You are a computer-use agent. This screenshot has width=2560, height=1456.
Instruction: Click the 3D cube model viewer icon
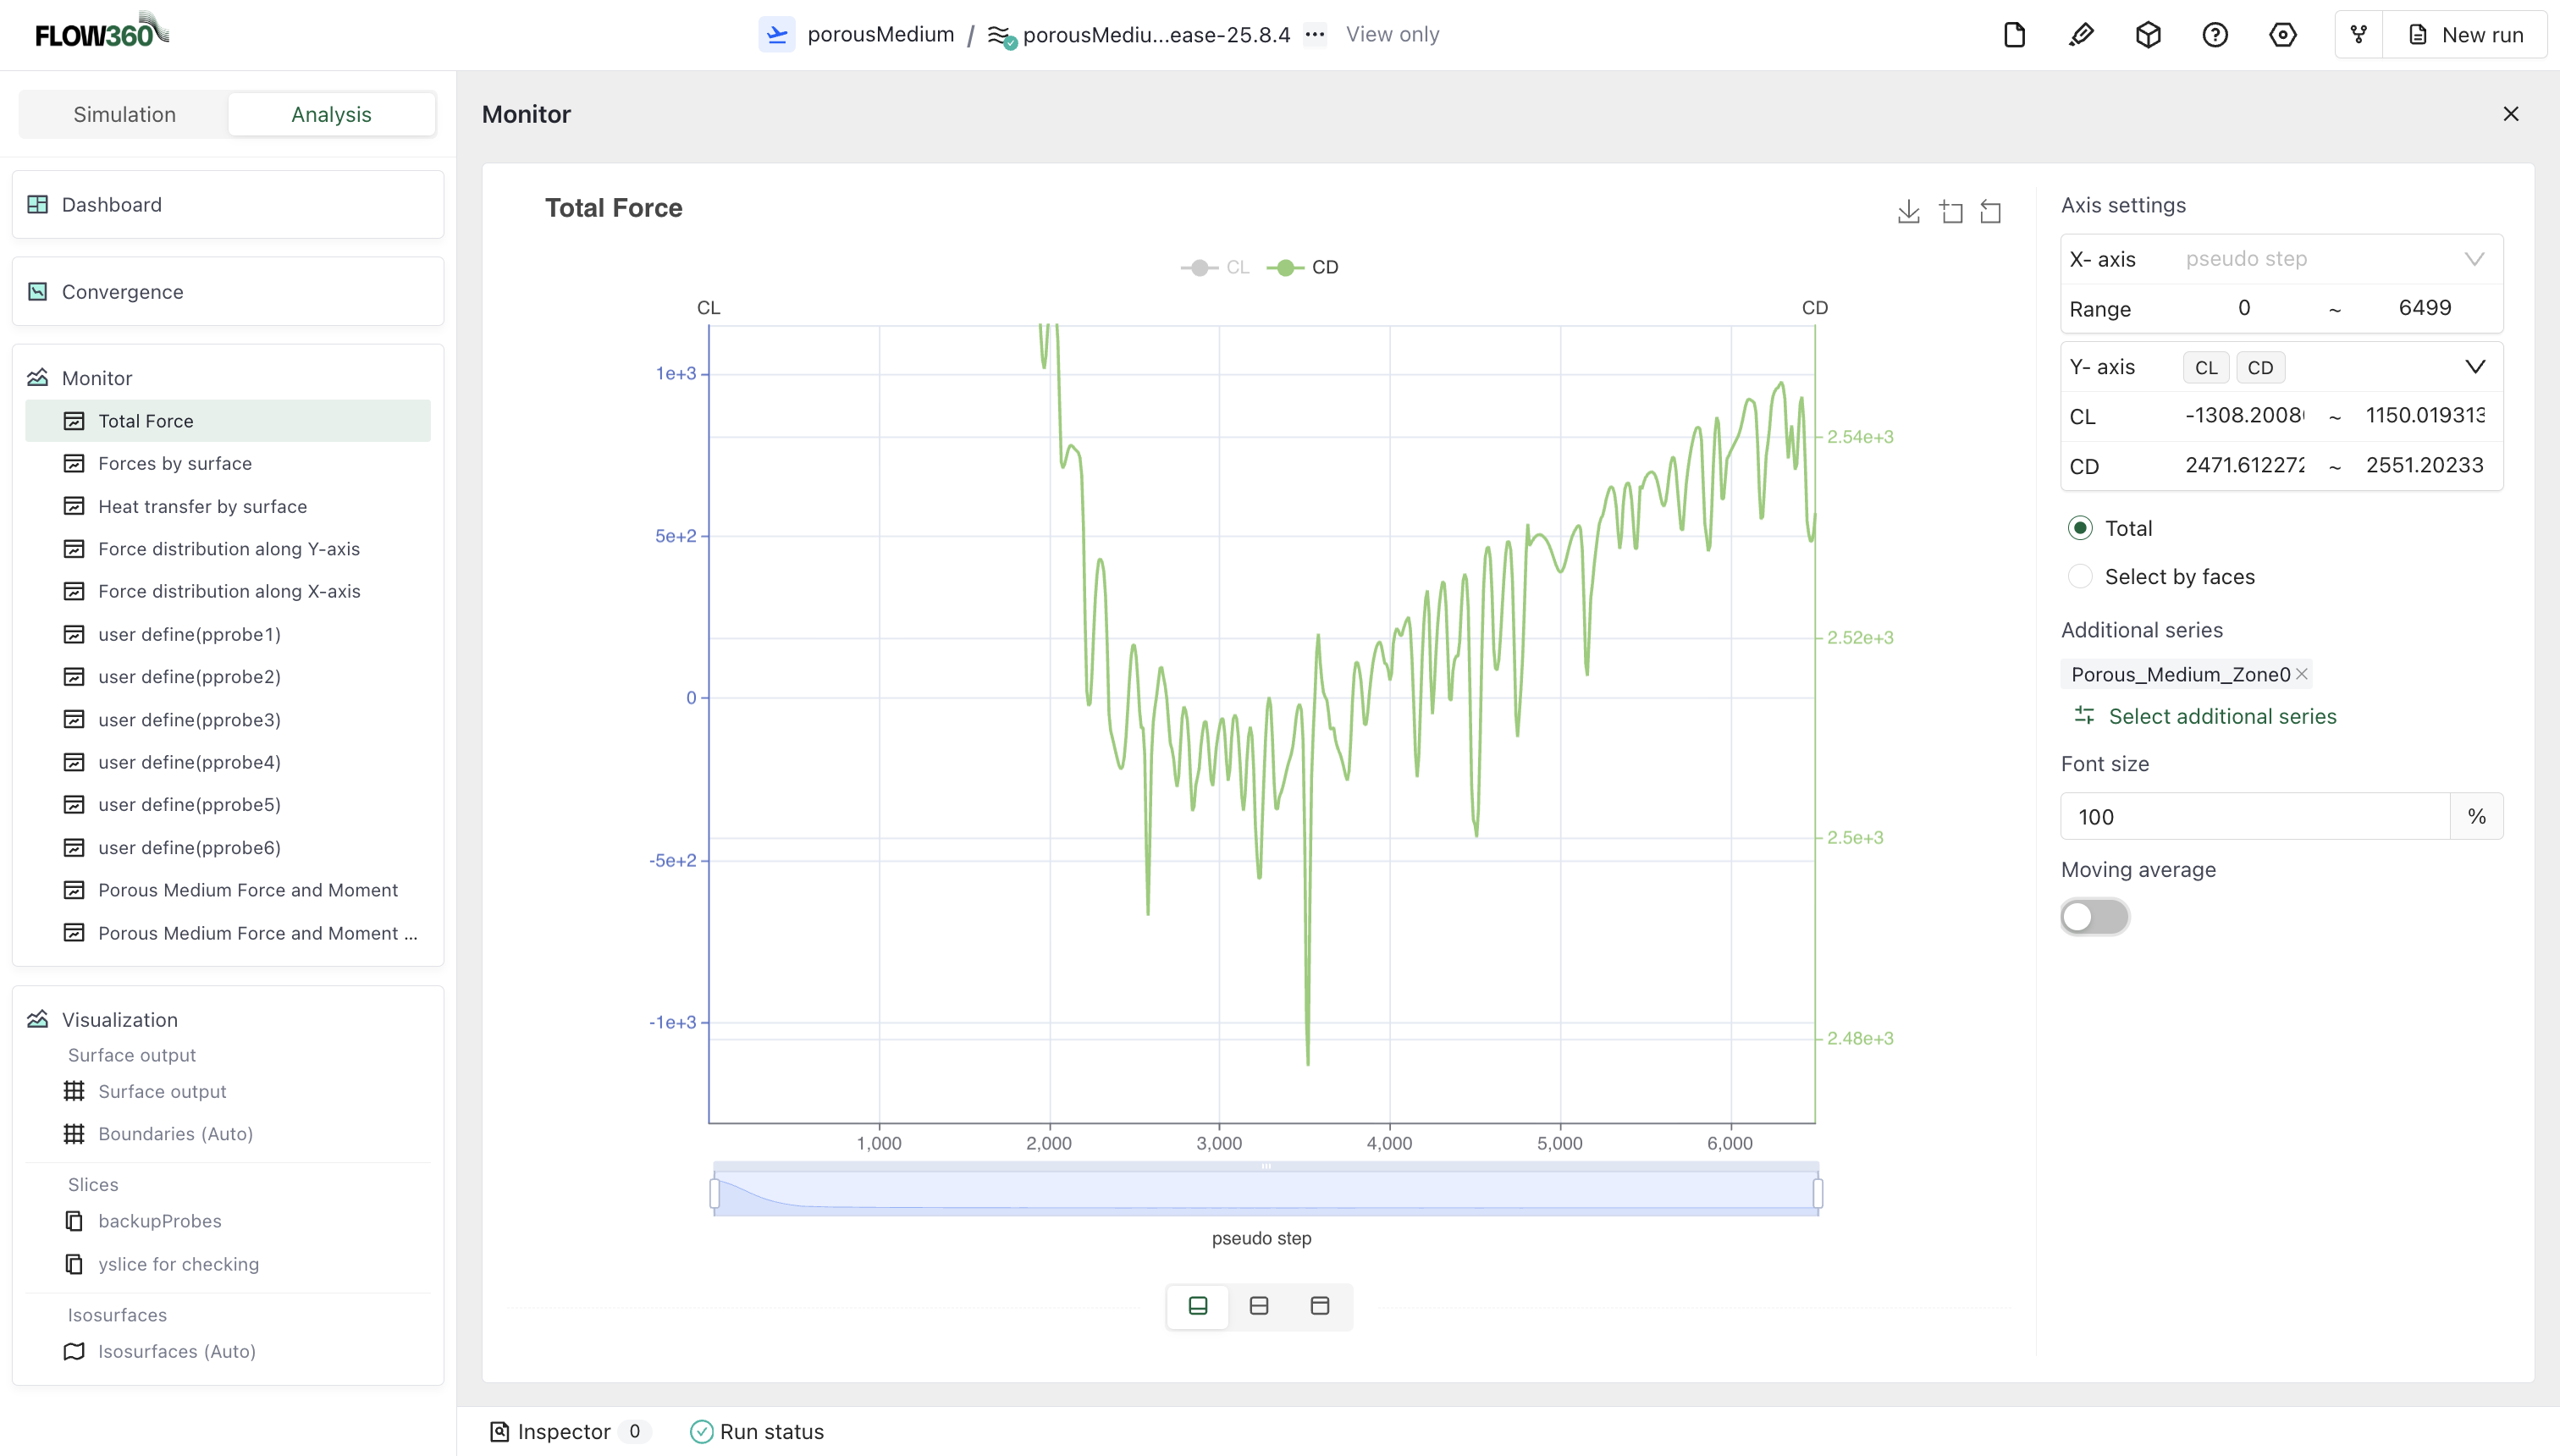point(2148,34)
